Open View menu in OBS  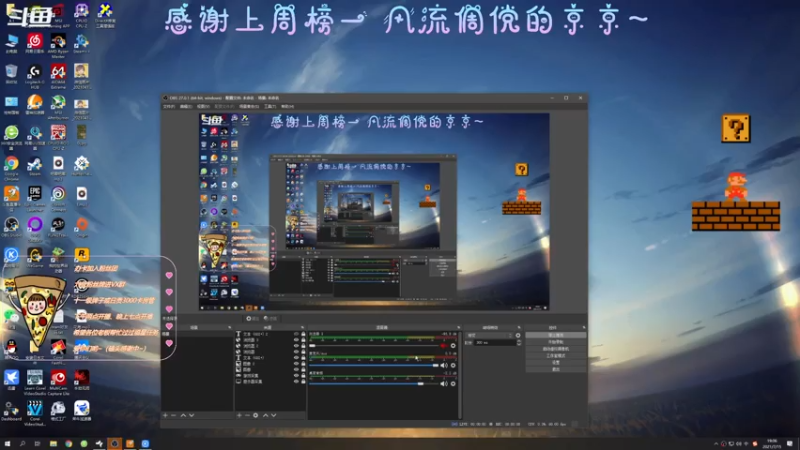(203, 107)
